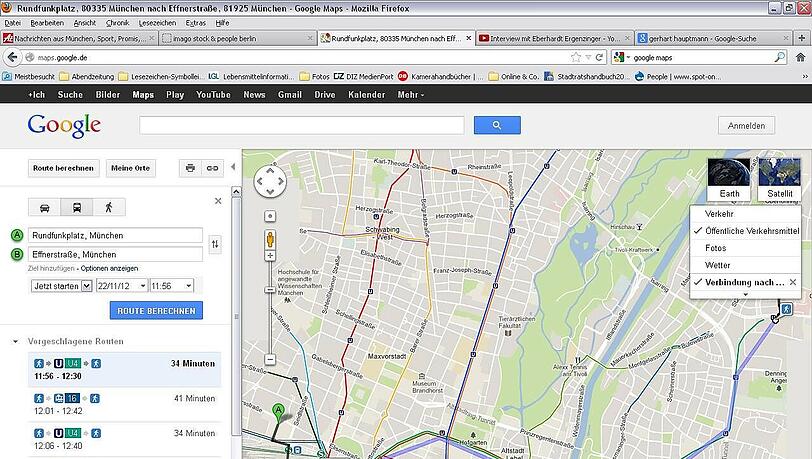Switch to the Interview mit Eberhardt YouTube tab

pos(555,38)
